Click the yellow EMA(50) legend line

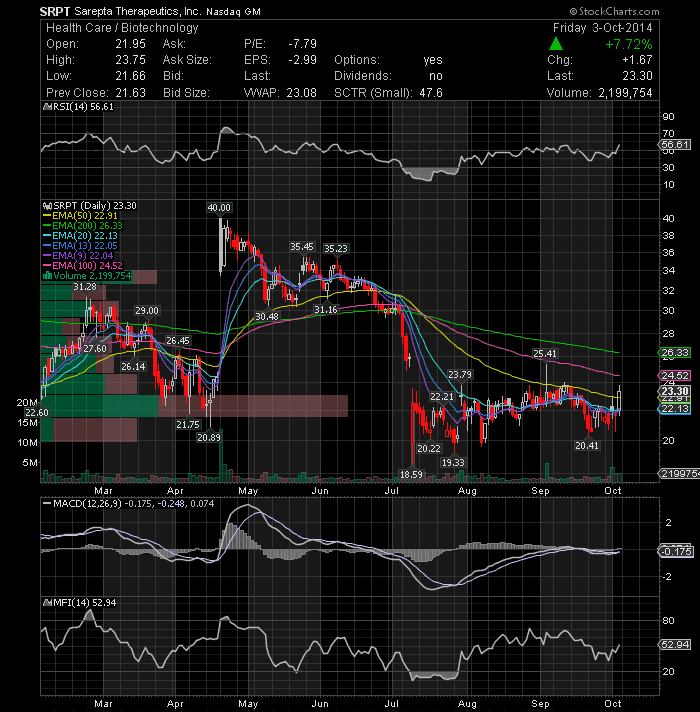coord(47,216)
